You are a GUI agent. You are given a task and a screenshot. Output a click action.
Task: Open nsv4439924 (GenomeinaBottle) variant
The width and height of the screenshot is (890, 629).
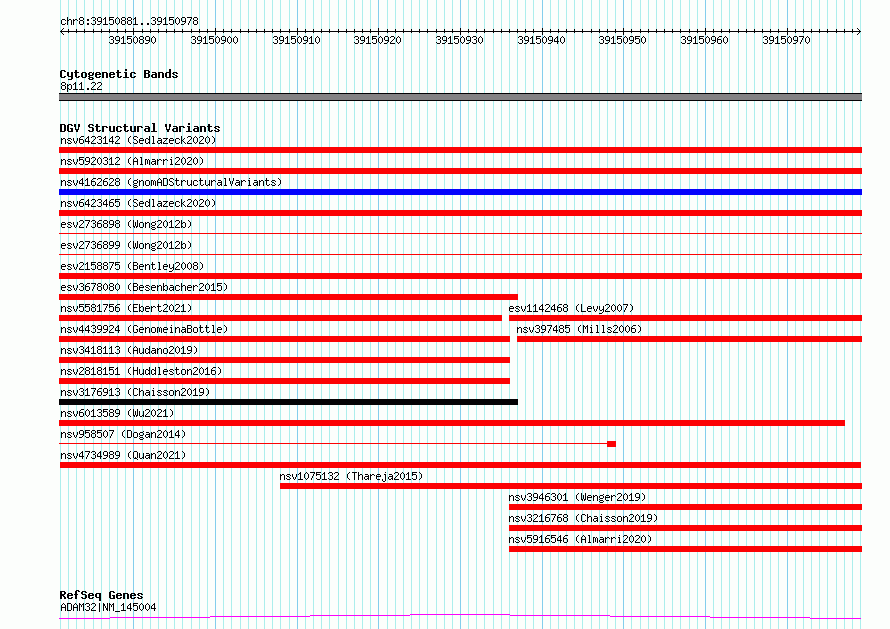144,329
